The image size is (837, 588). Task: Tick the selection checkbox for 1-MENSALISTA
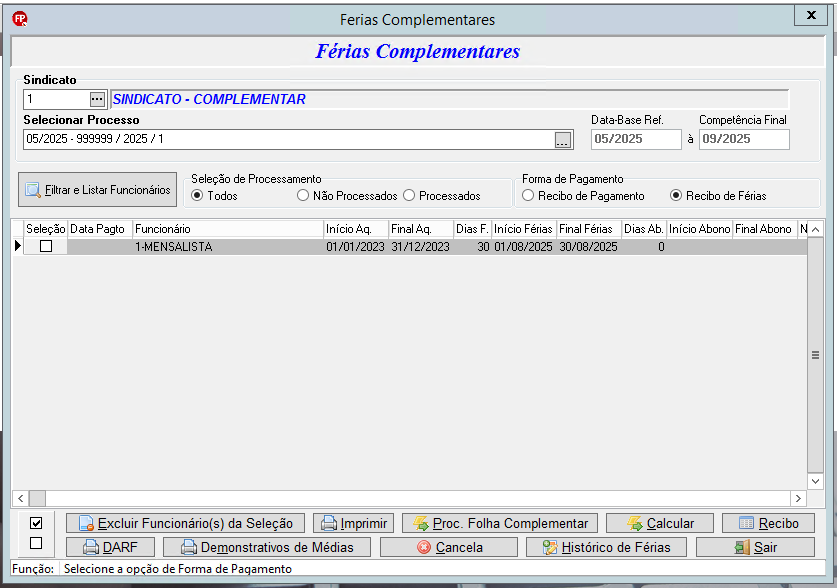(x=46, y=247)
